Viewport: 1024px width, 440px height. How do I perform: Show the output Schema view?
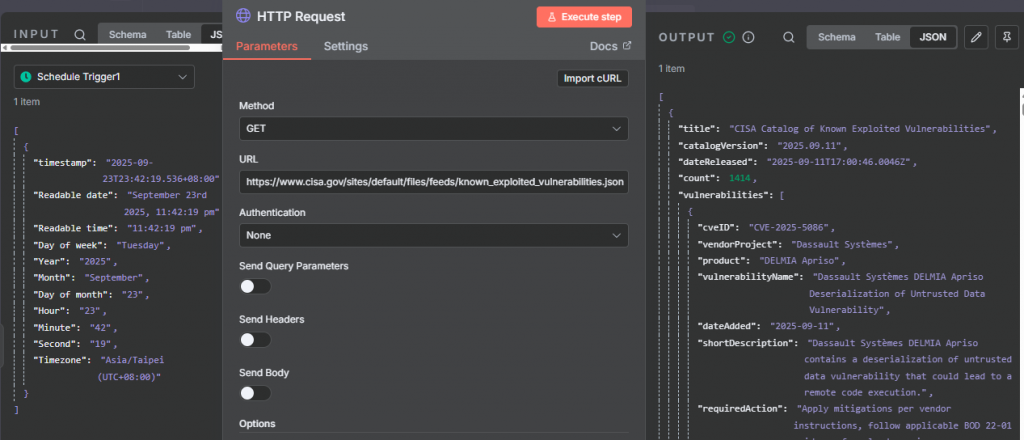click(837, 37)
